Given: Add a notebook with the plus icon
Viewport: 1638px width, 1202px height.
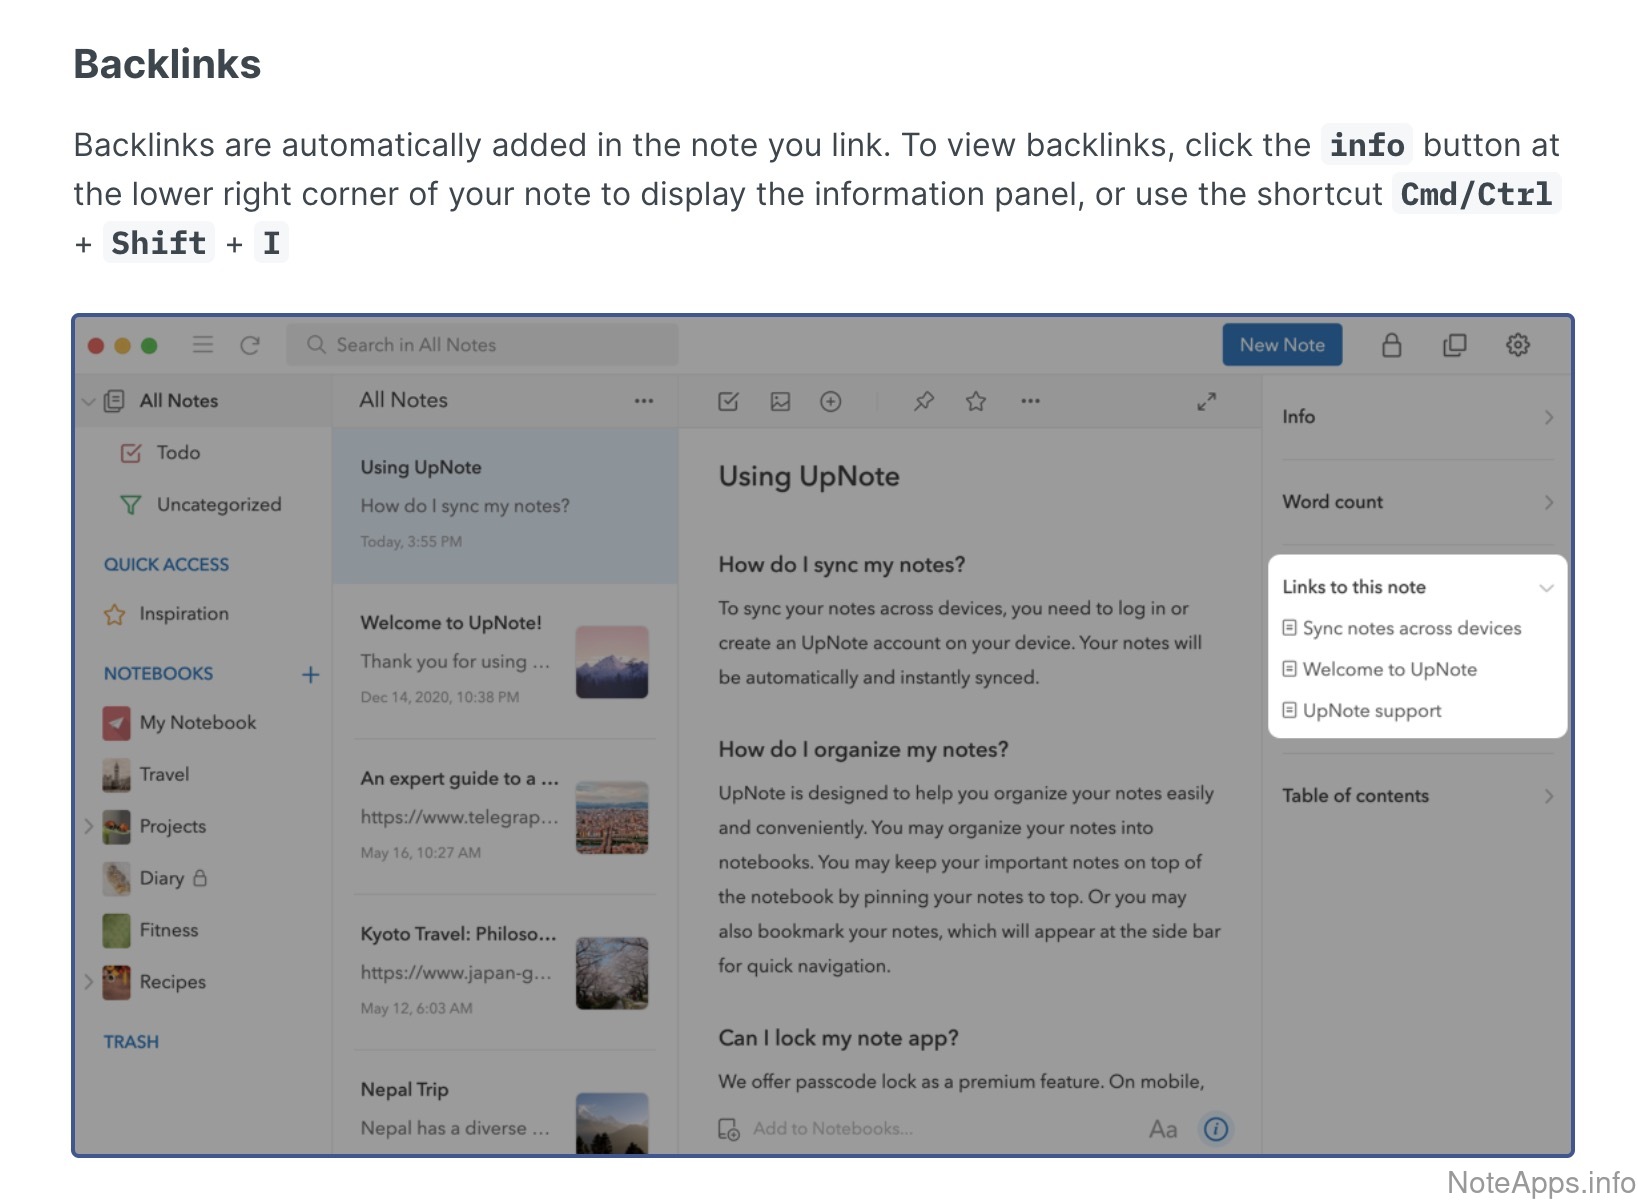Looking at the screenshot, I should click(311, 675).
